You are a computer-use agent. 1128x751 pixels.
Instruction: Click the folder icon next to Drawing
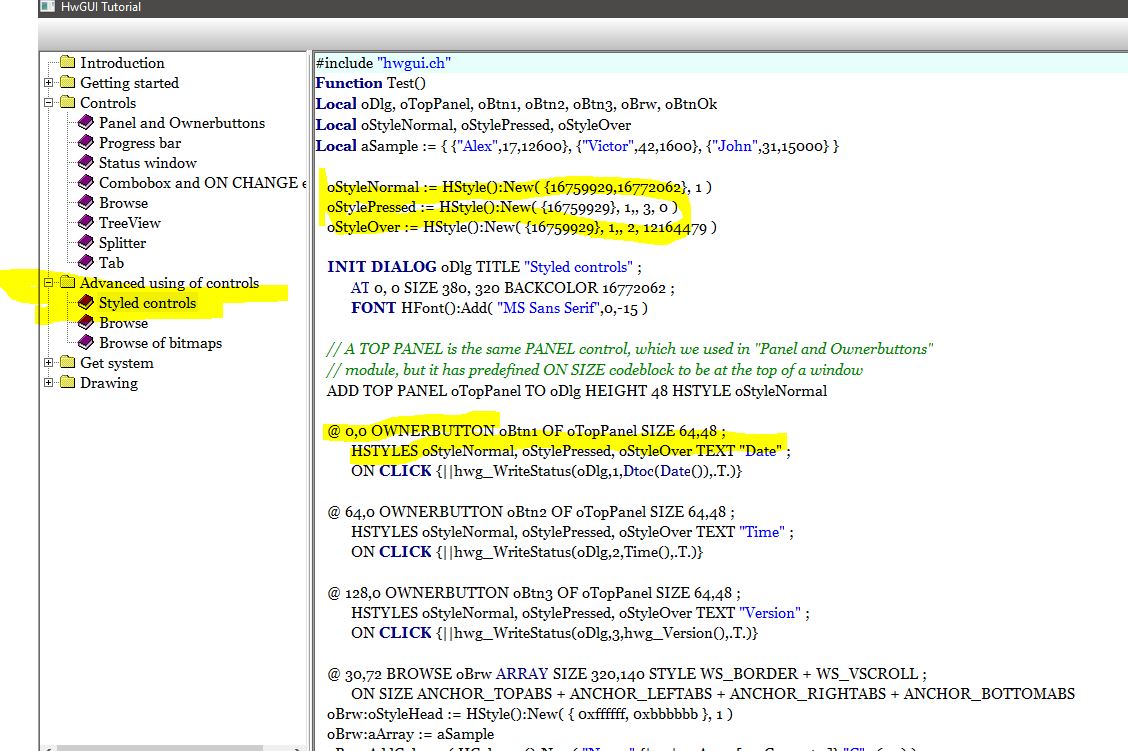67,383
